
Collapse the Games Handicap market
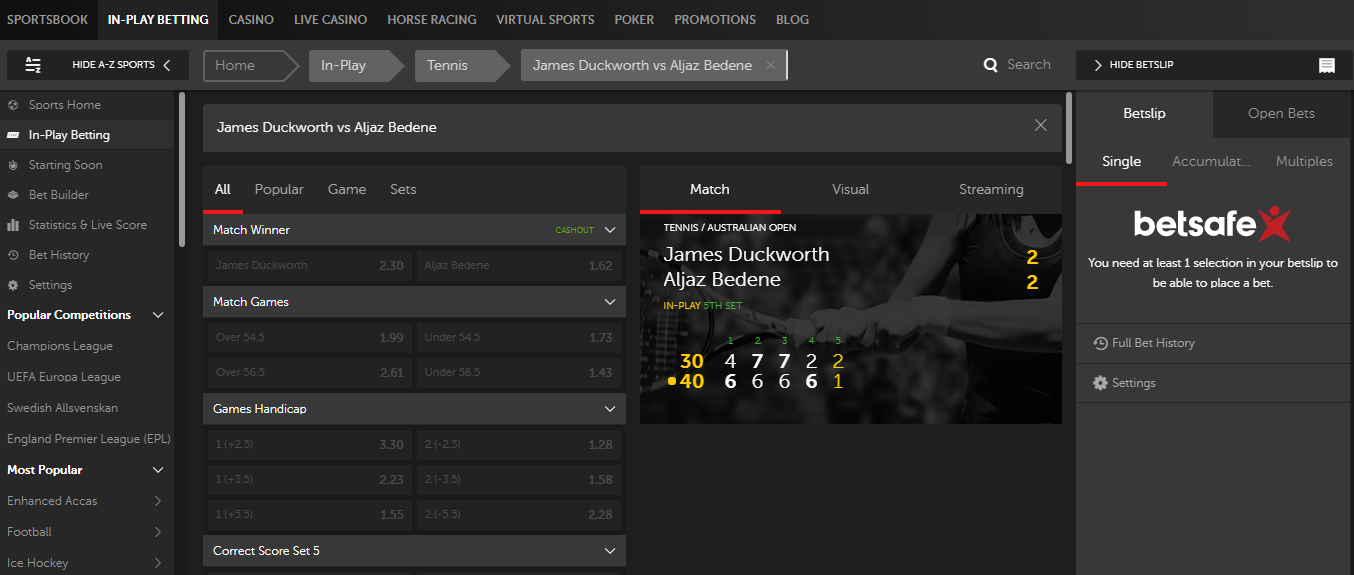(610, 409)
